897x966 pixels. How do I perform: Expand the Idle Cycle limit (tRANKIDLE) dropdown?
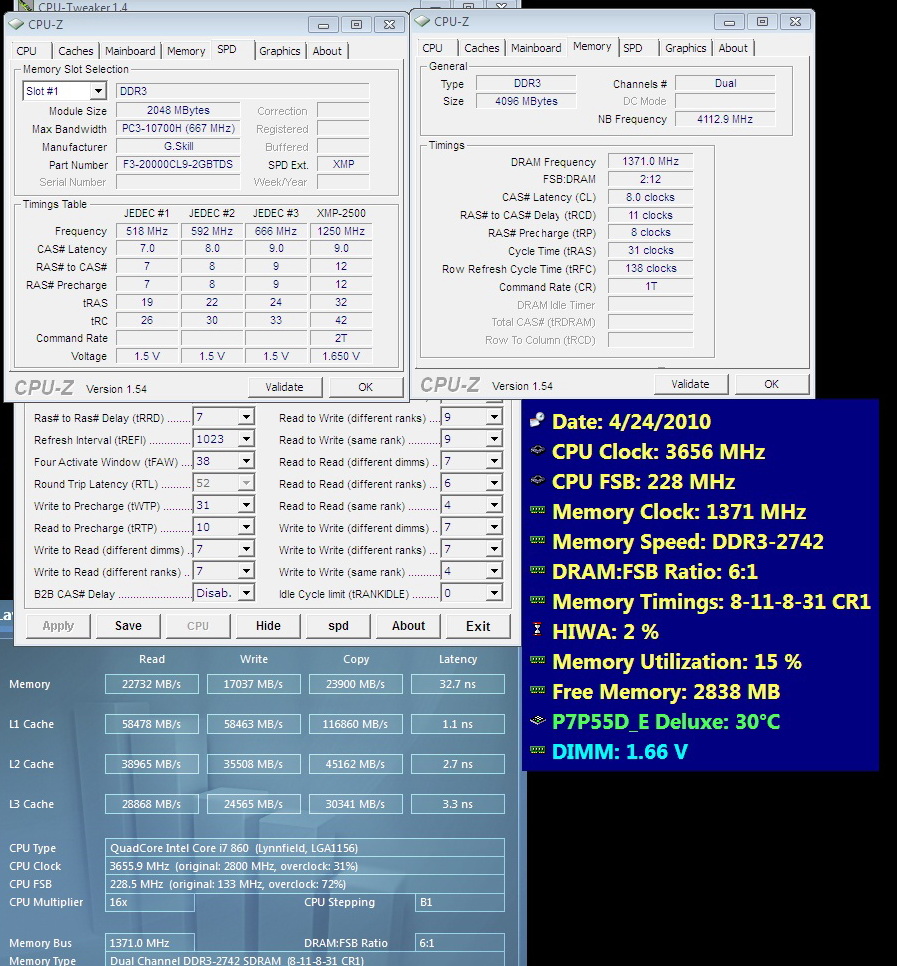coord(494,593)
